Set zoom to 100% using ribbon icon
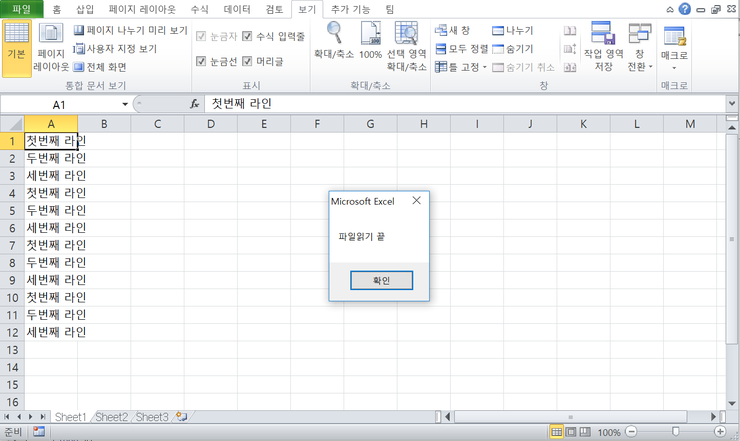740x441 pixels. click(370, 43)
